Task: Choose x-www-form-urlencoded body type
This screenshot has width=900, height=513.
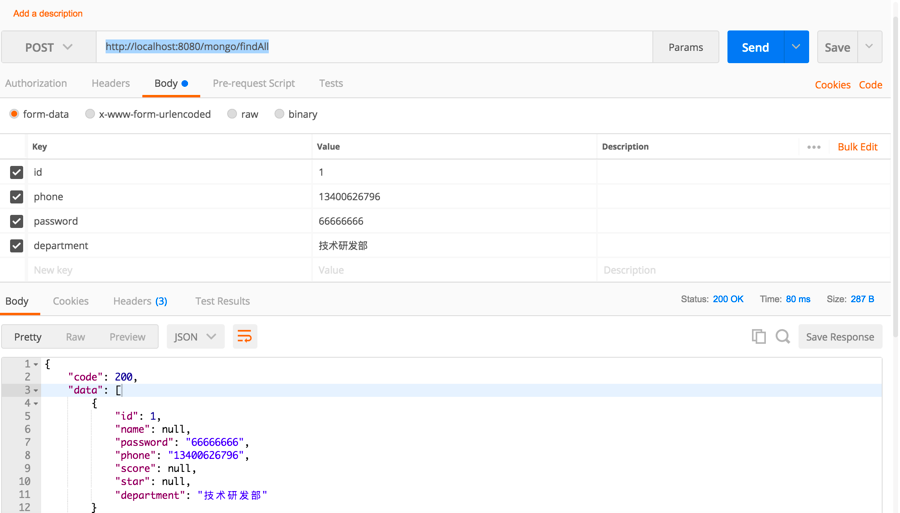Action: pyautogui.click(x=90, y=114)
